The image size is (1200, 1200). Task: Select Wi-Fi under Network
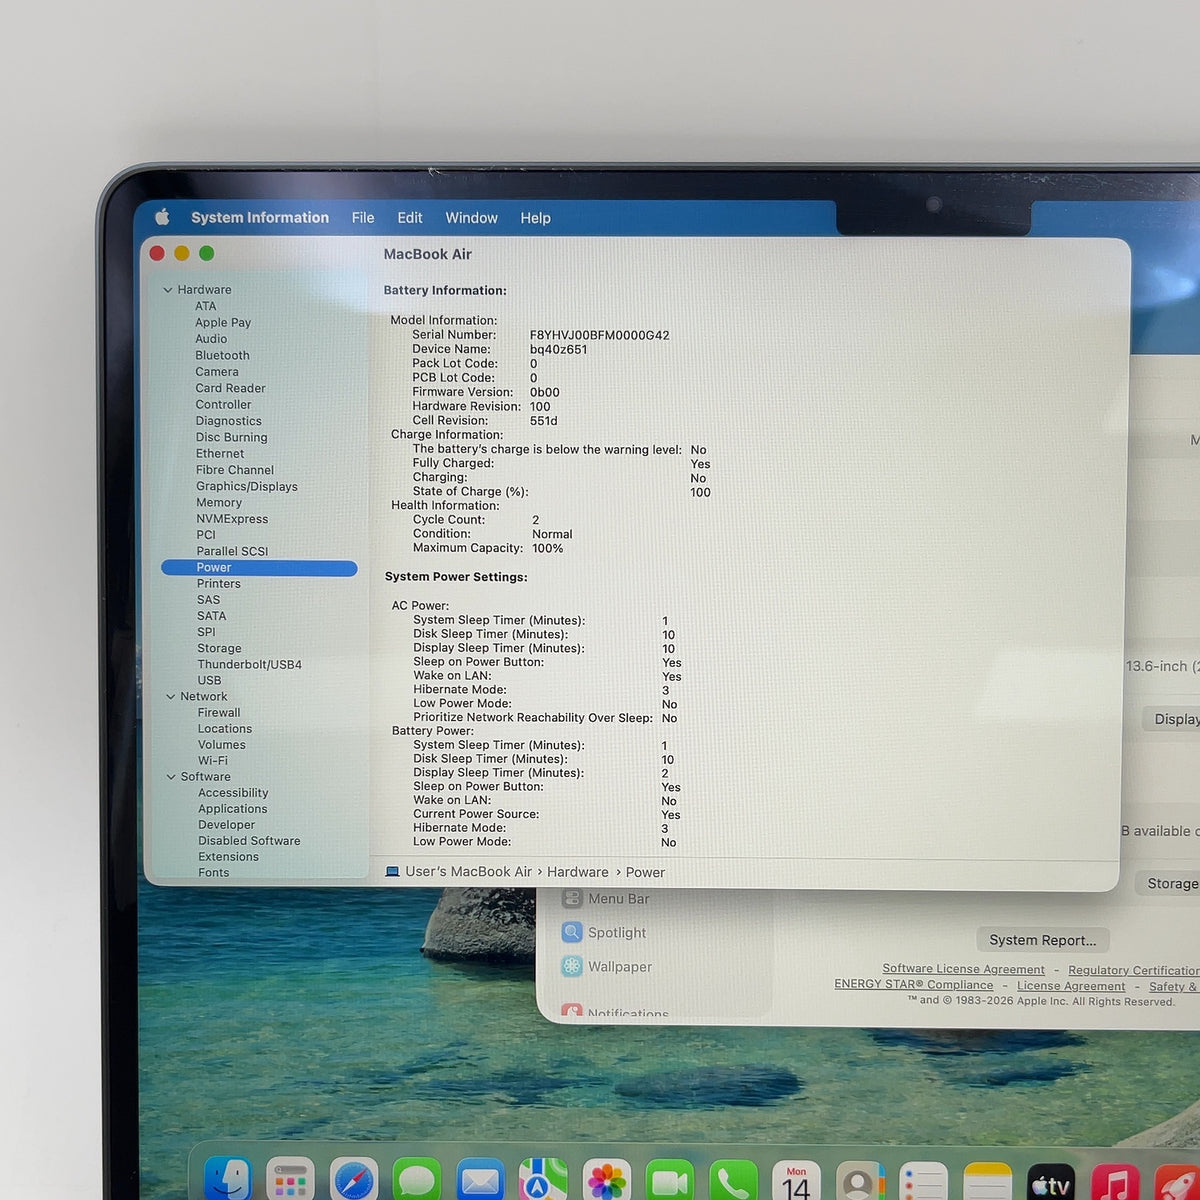212,760
